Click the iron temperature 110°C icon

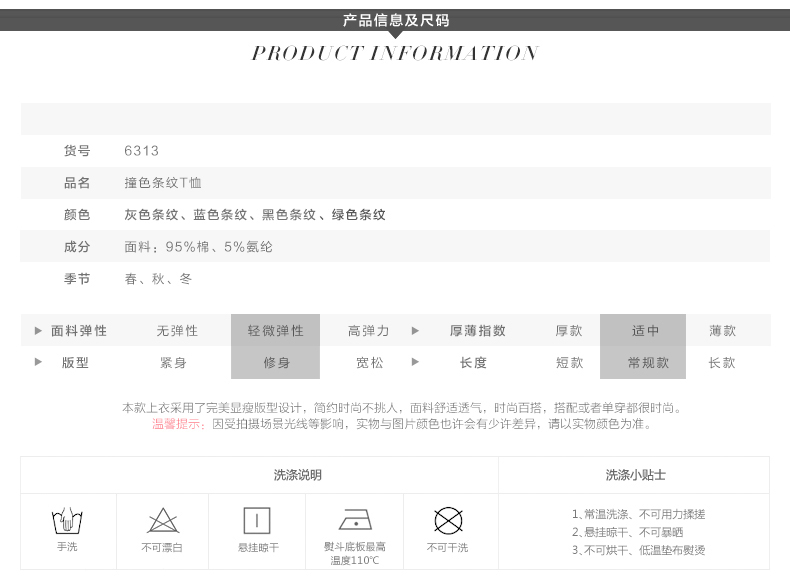click(x=355, y=519)
